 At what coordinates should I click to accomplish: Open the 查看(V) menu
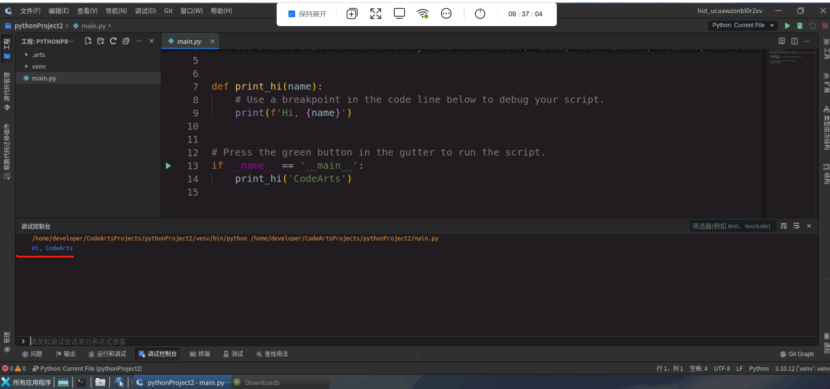[x=87, y=11]
